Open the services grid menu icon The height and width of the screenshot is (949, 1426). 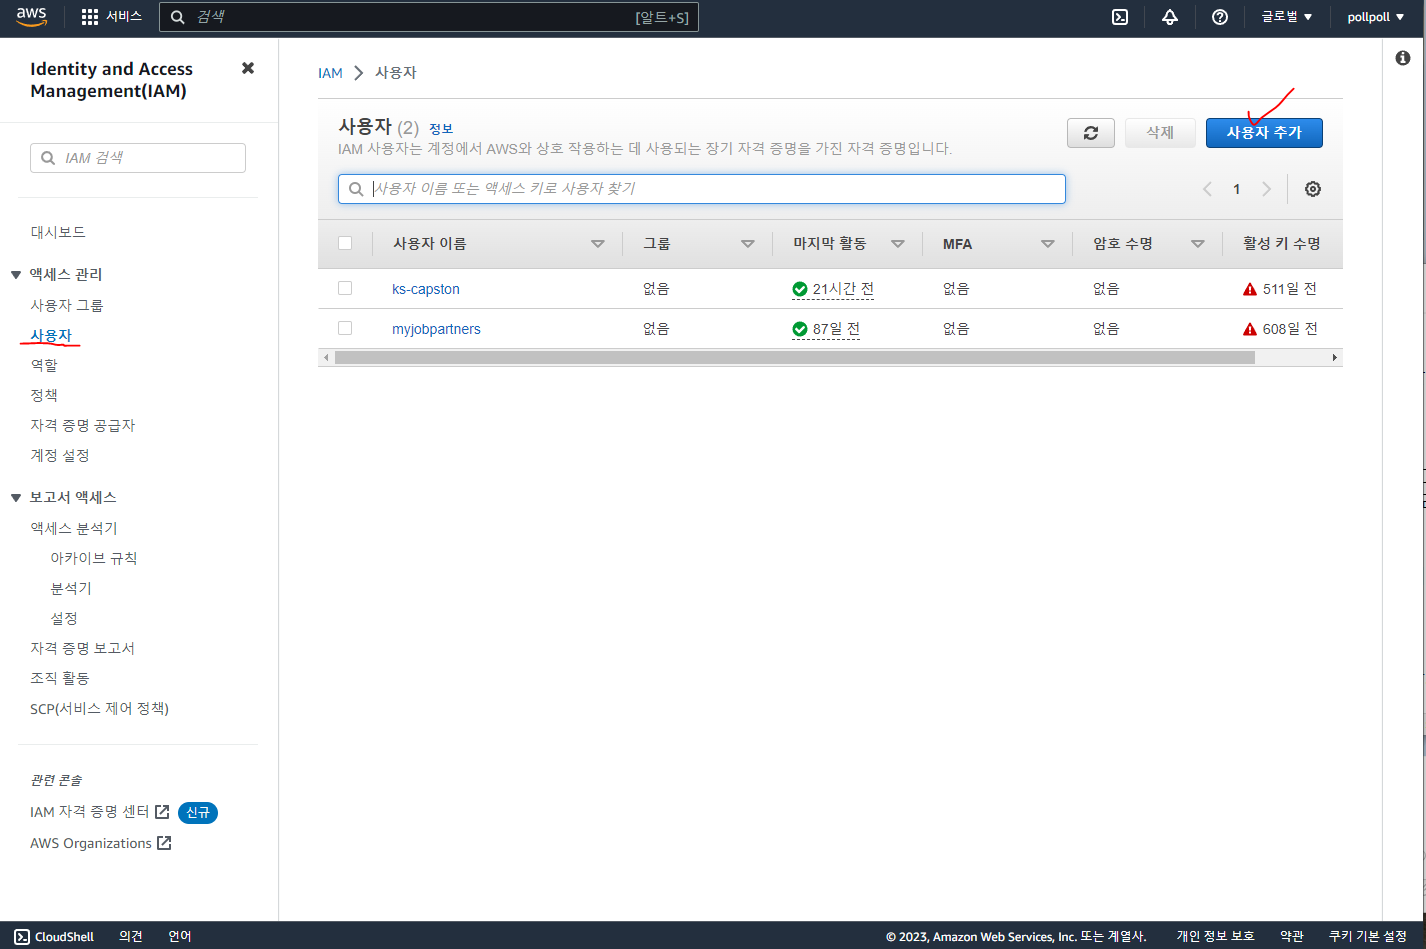90,17
